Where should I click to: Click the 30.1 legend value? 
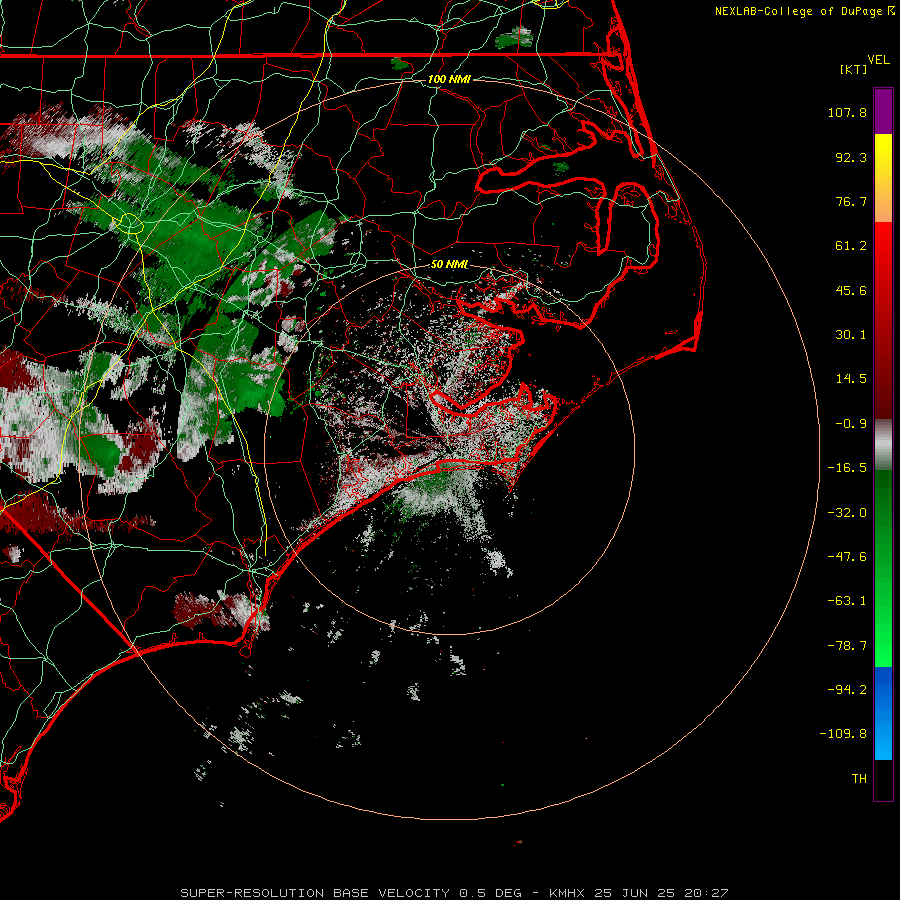[x=851, y=335]
